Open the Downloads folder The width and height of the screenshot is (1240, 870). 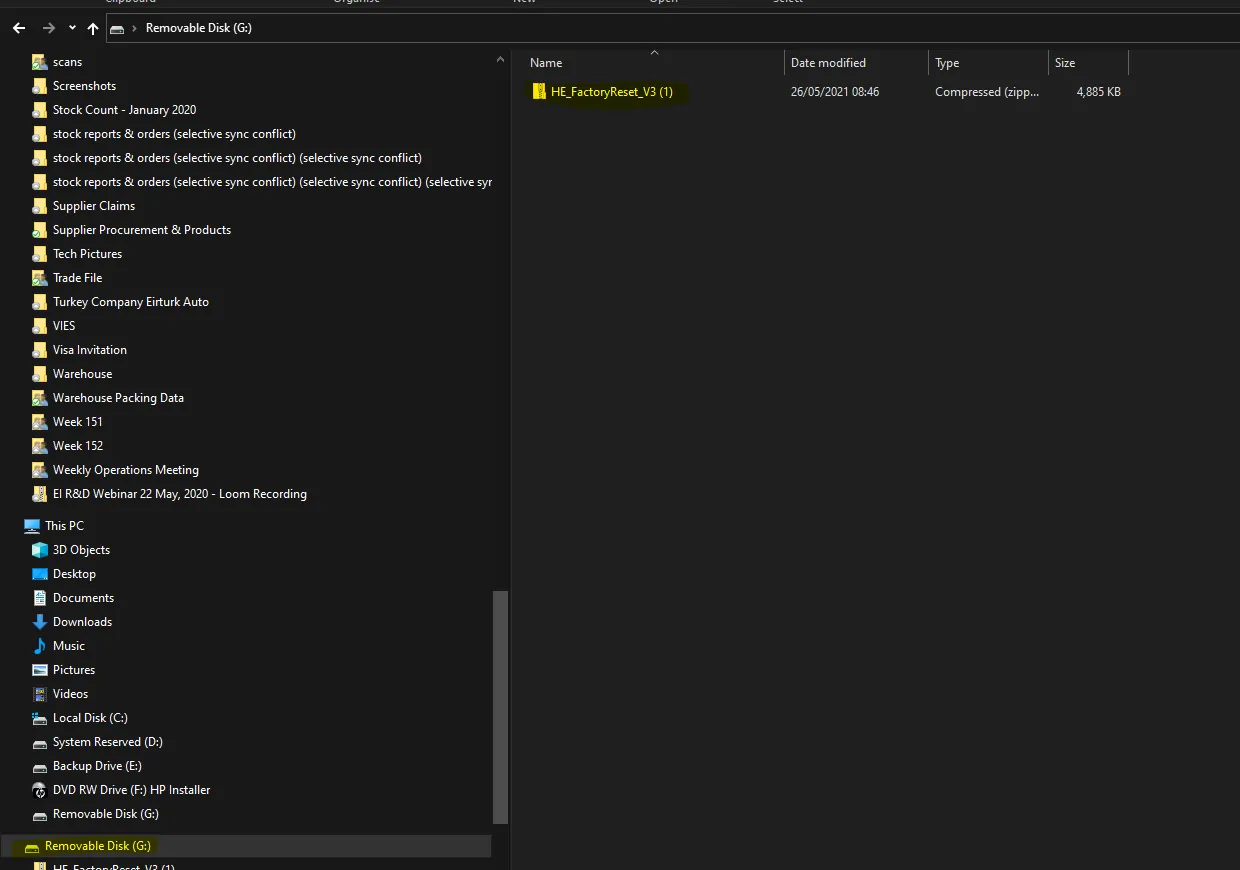pyautogui.click(x=82, y=622)
